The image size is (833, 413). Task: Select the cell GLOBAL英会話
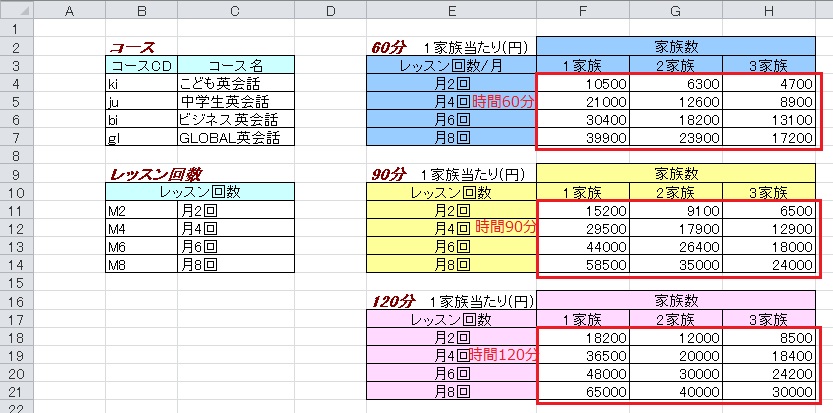click(236, 137)
